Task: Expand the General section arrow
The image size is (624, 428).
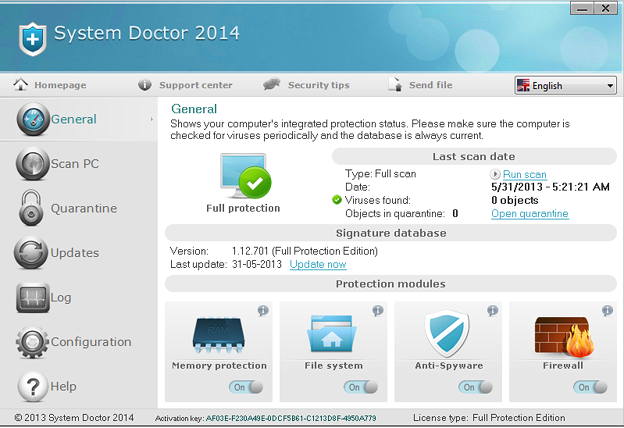Action: (152, 119)
